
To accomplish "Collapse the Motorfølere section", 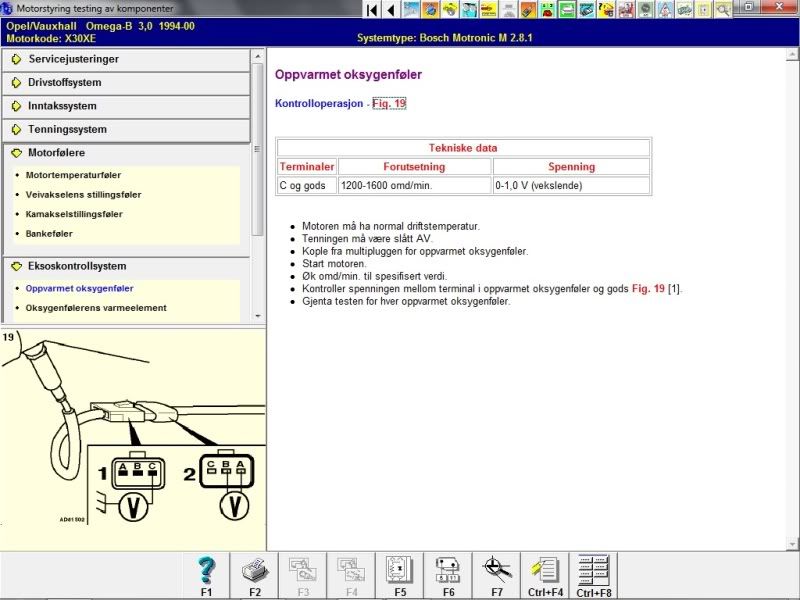I will coord(125,153).
